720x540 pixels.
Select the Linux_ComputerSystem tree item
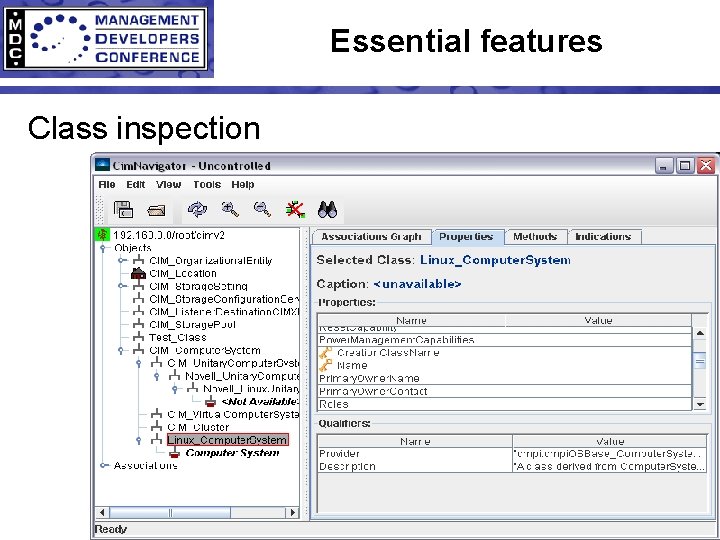[x=228, y=440]
